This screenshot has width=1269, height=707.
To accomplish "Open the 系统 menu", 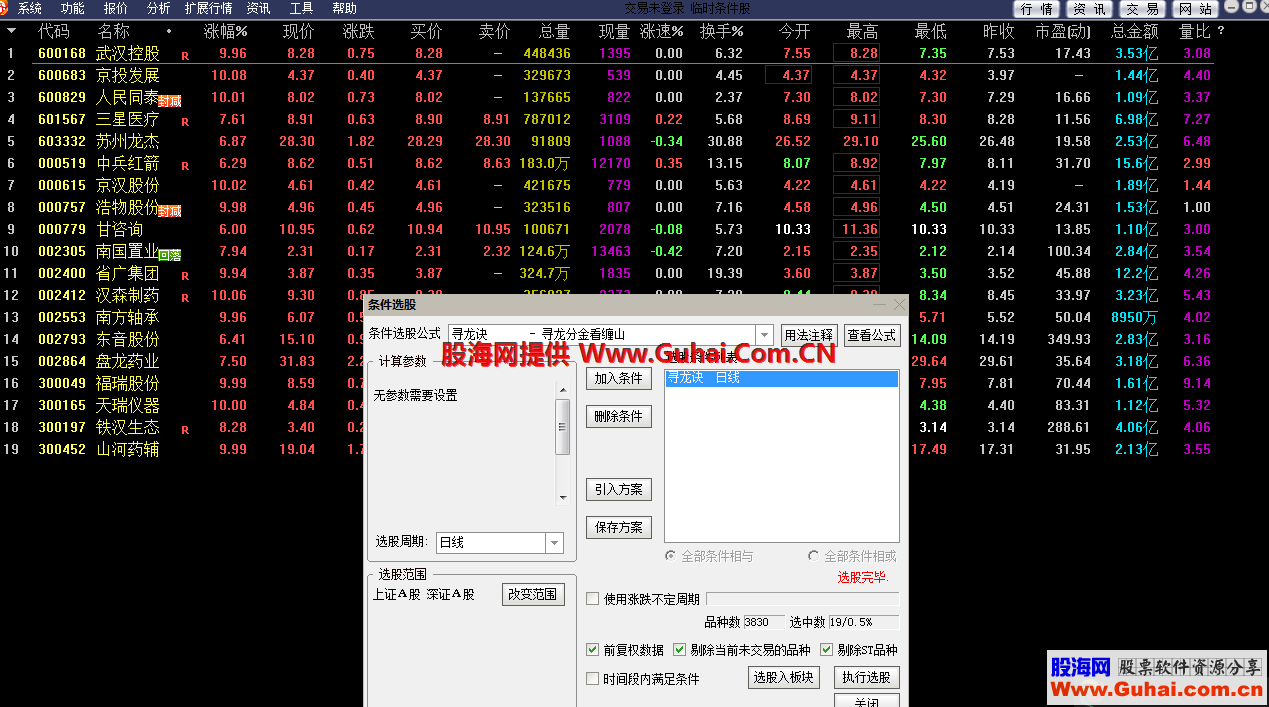I will [30, 8].
